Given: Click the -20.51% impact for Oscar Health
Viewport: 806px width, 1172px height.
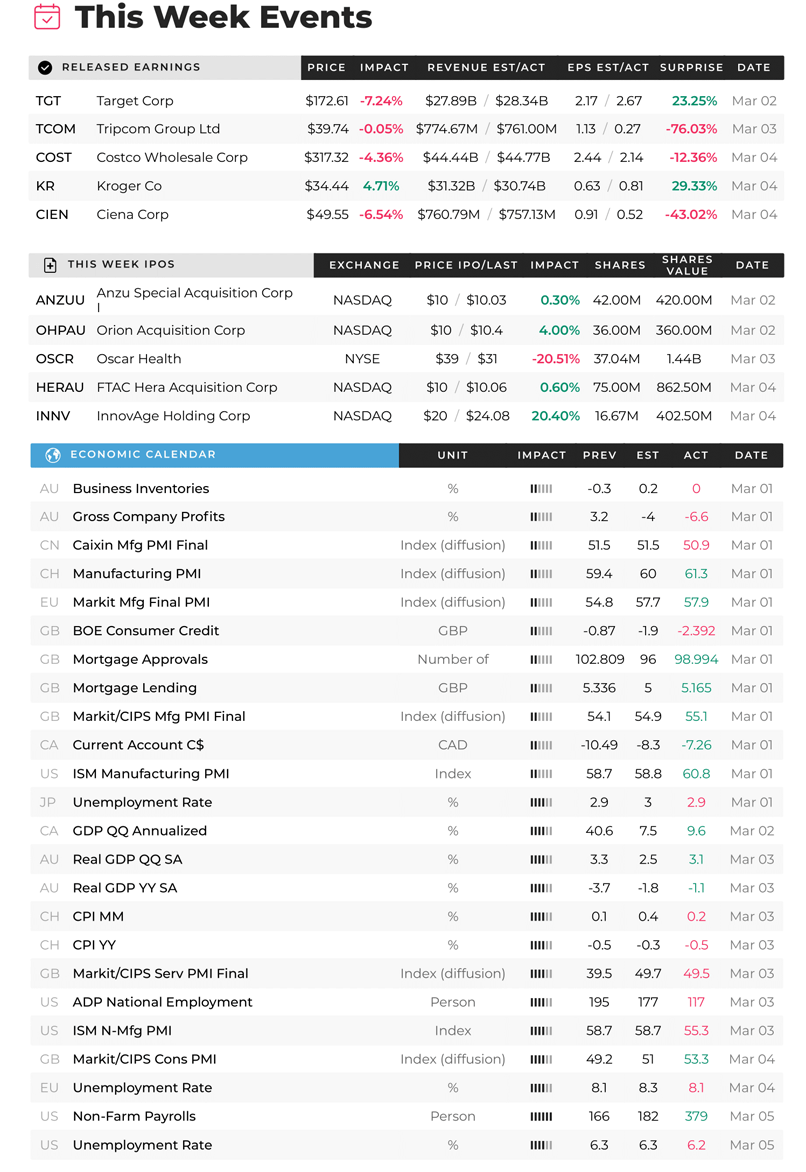Looking at the screenshot, I should 556,359.
